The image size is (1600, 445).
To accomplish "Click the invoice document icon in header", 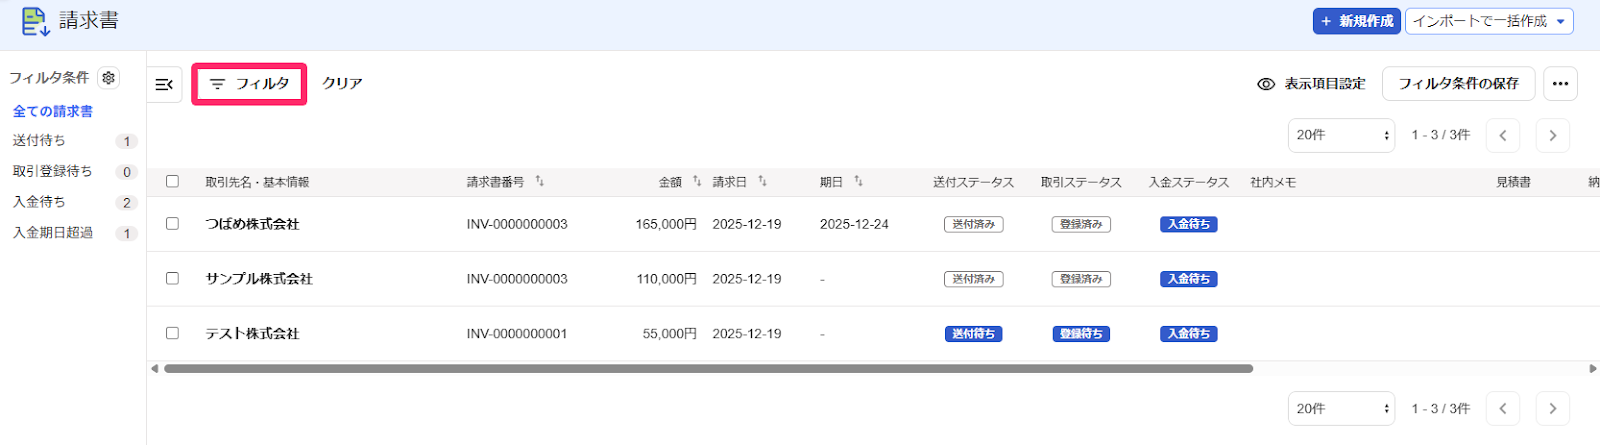I will click(35, 22).
